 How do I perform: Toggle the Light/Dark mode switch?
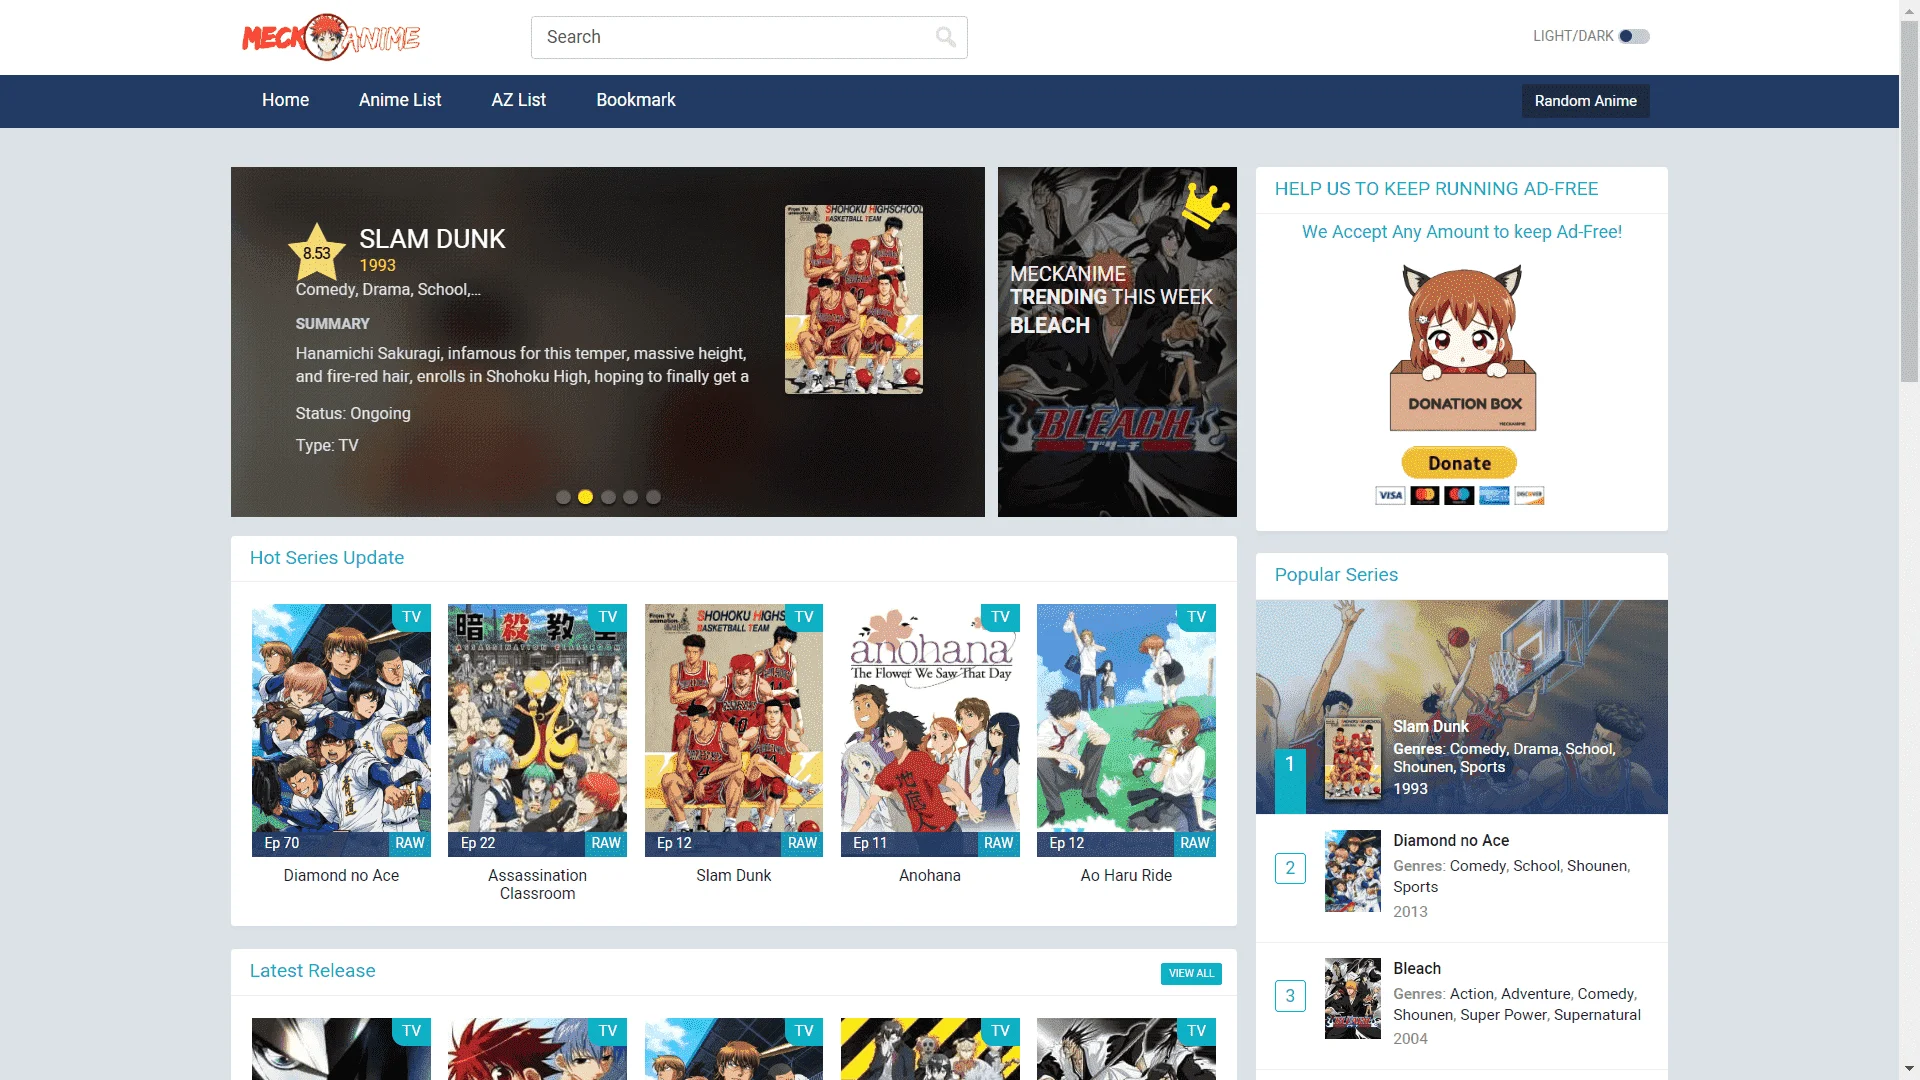1634,36
